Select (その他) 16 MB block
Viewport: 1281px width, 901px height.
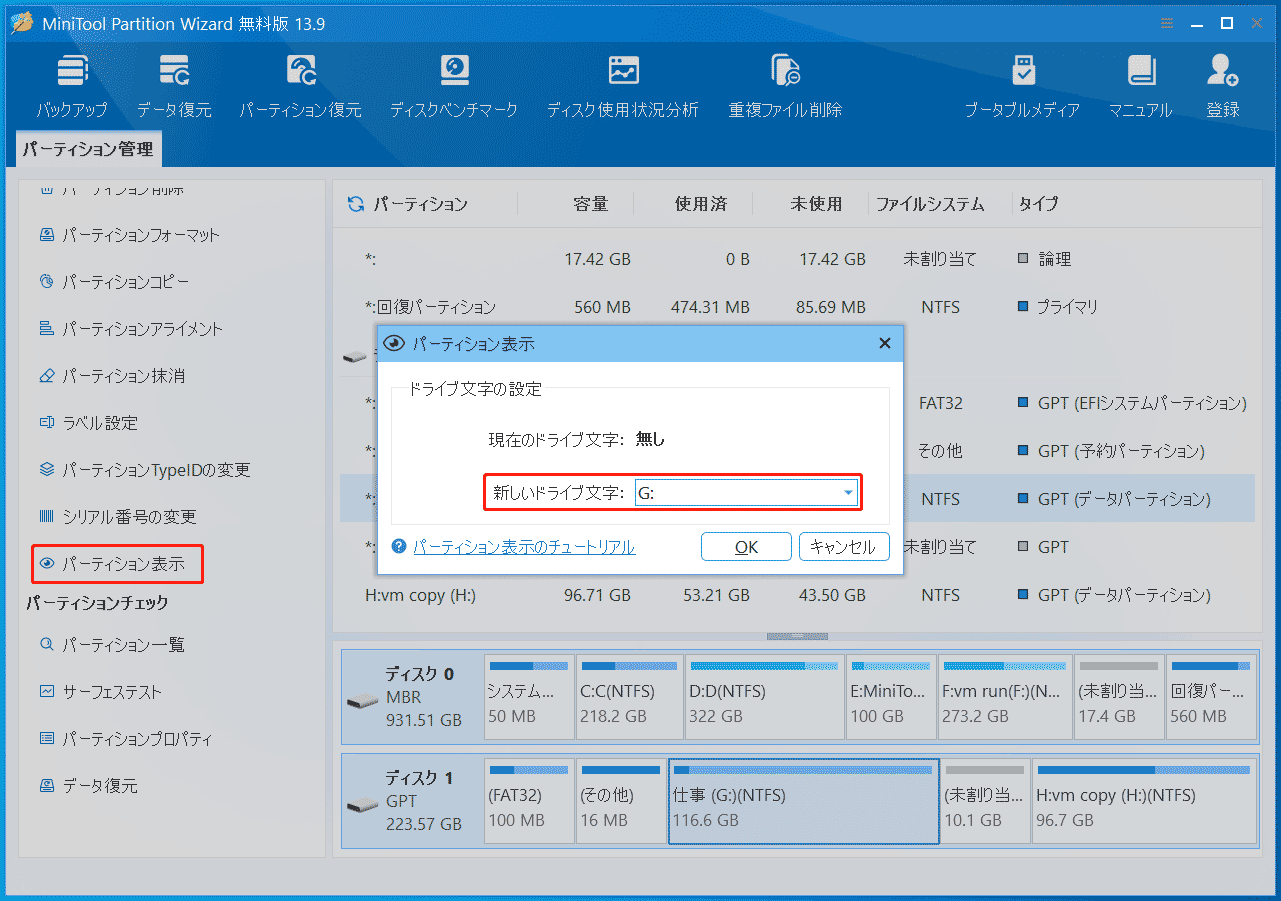tap(621, 801)
